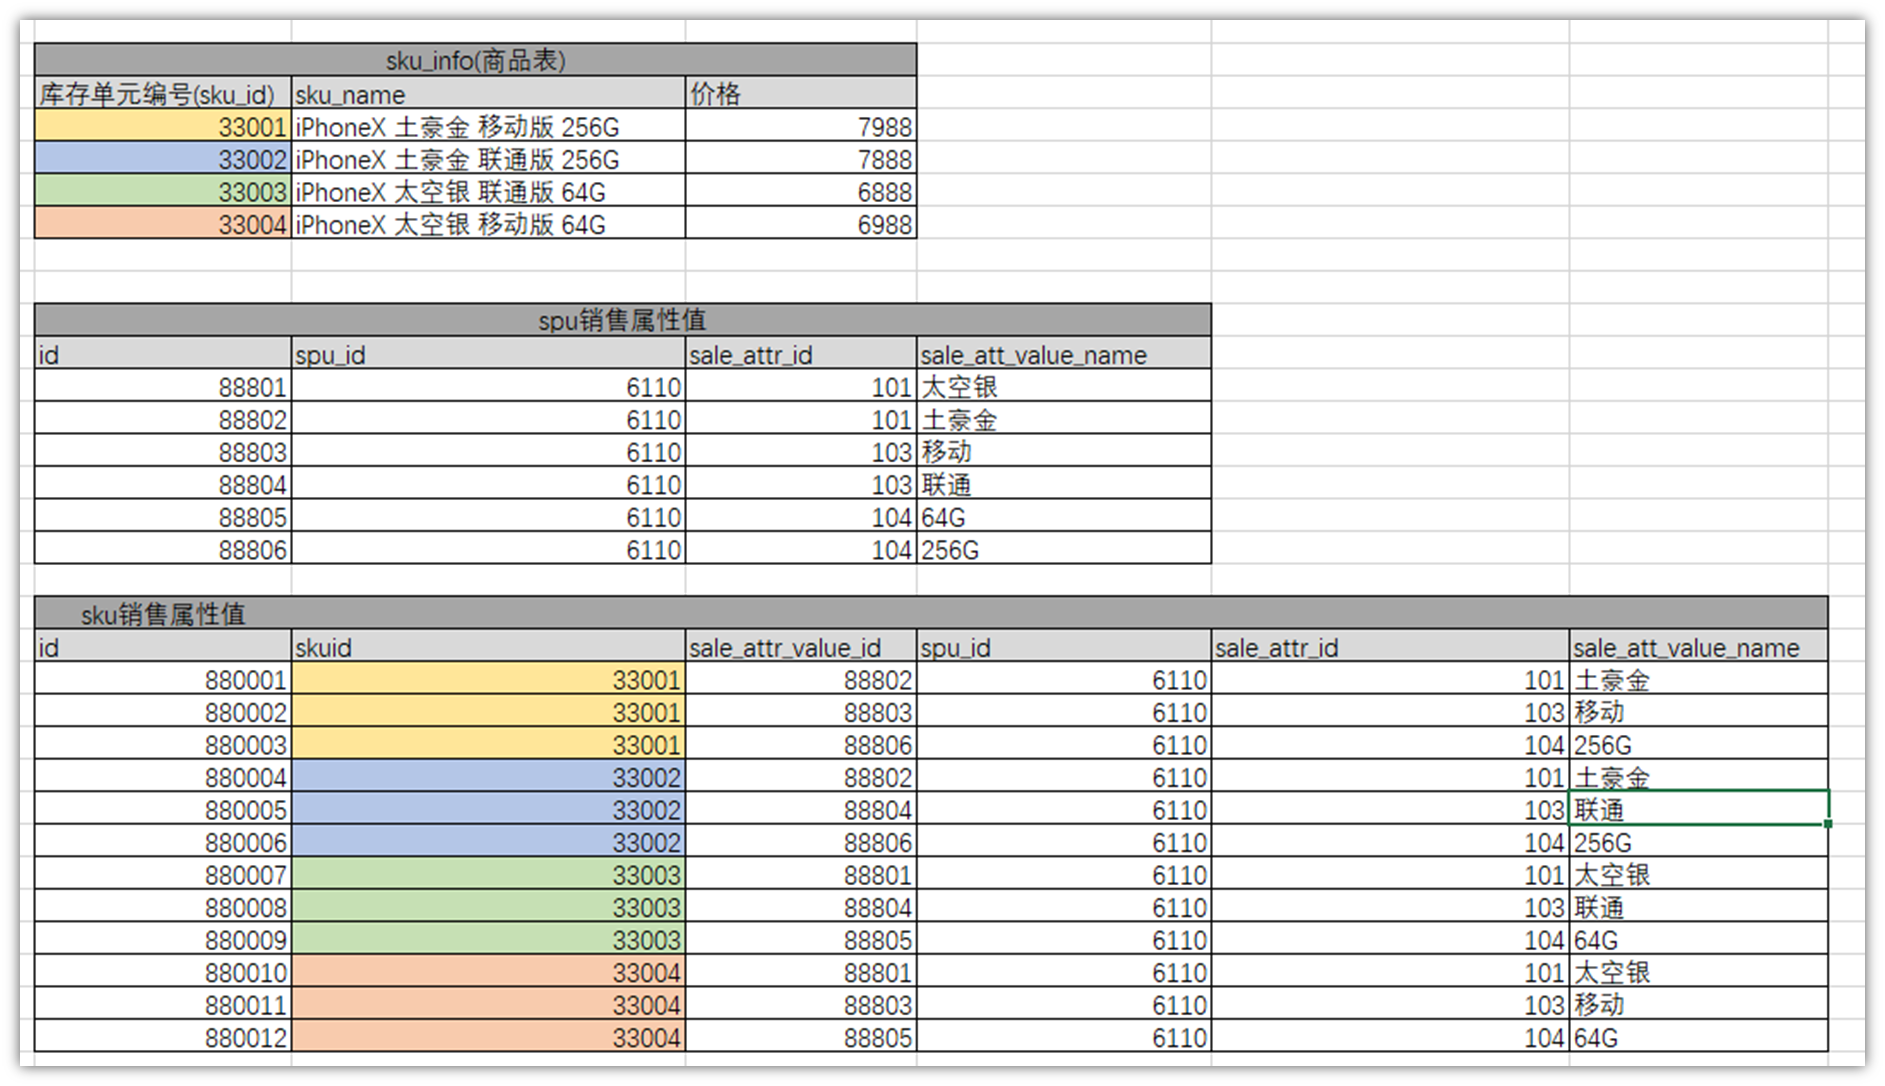This screenshot has height=1086, width=1885.
Task: Select spu_id 6110 in row 88801
Action: (x=488, y=386)
